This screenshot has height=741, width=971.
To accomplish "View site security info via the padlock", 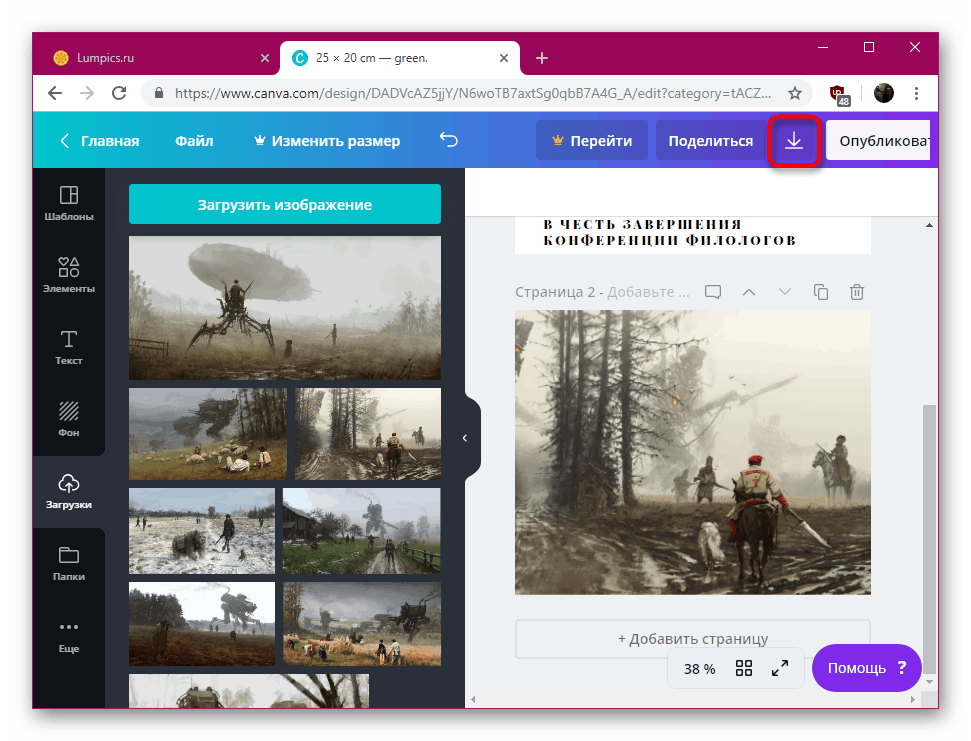I will pos(159,93).
